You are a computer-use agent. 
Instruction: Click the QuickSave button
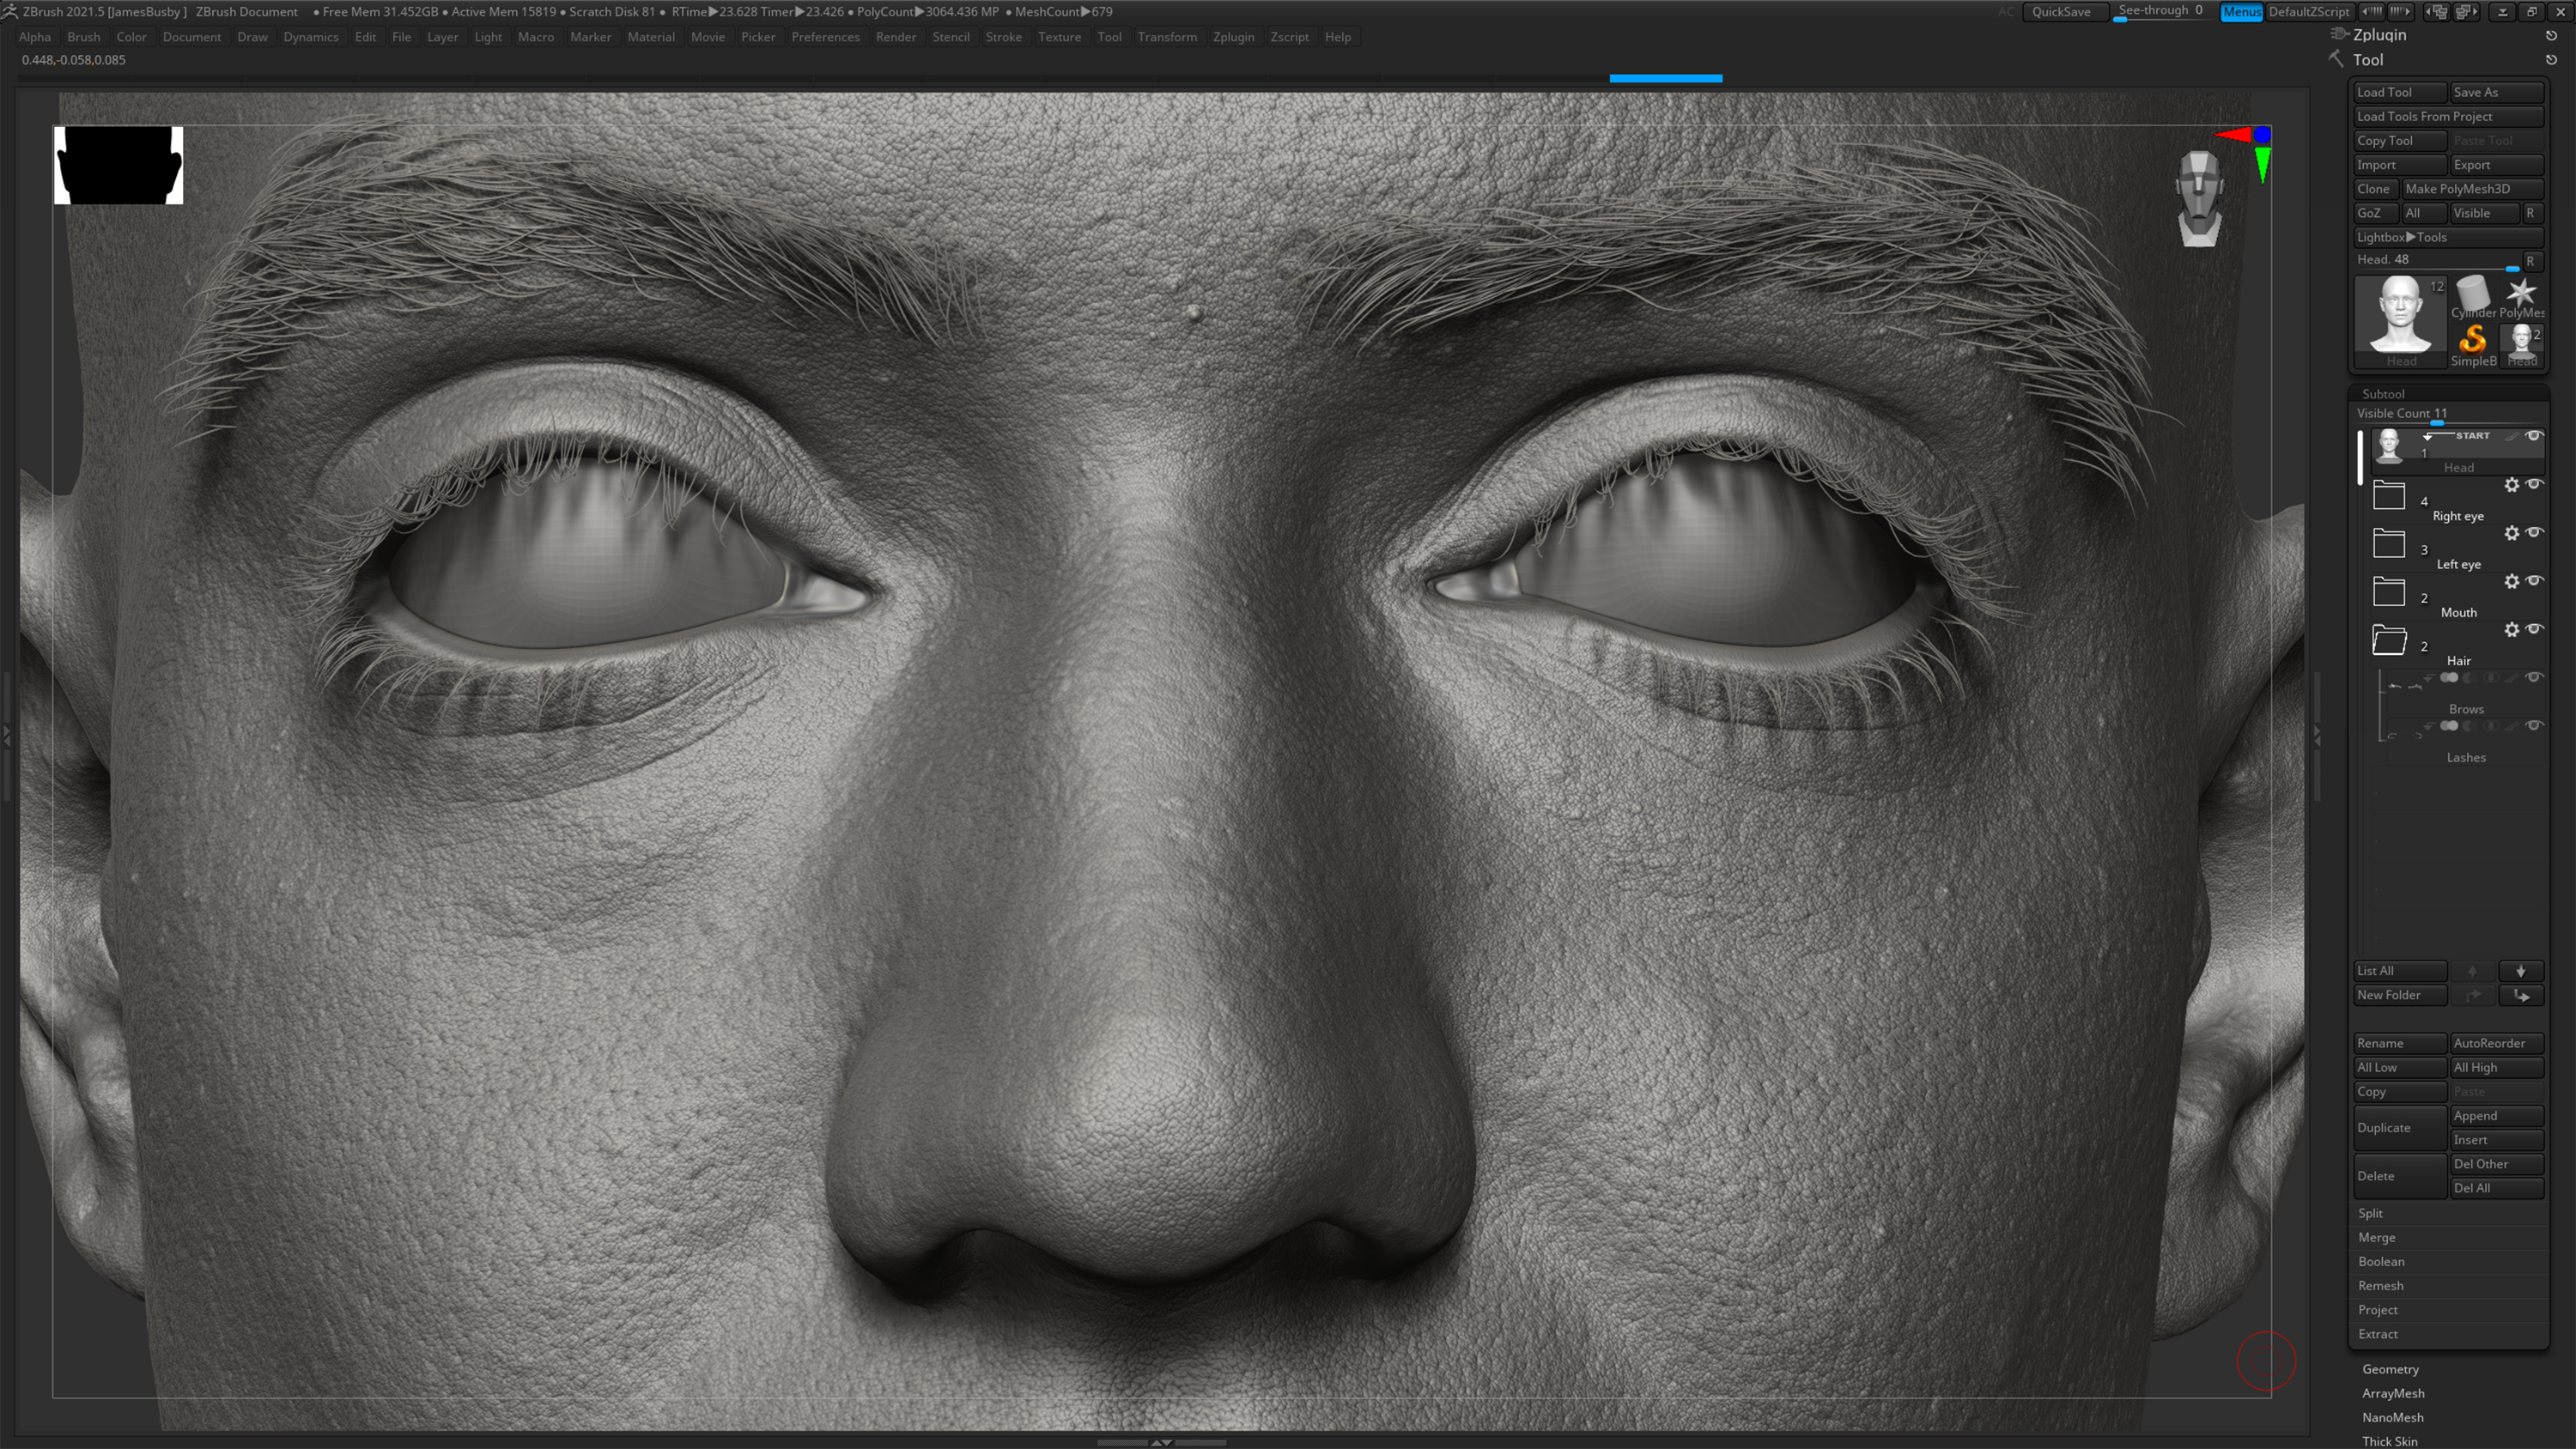[2060, 12]
